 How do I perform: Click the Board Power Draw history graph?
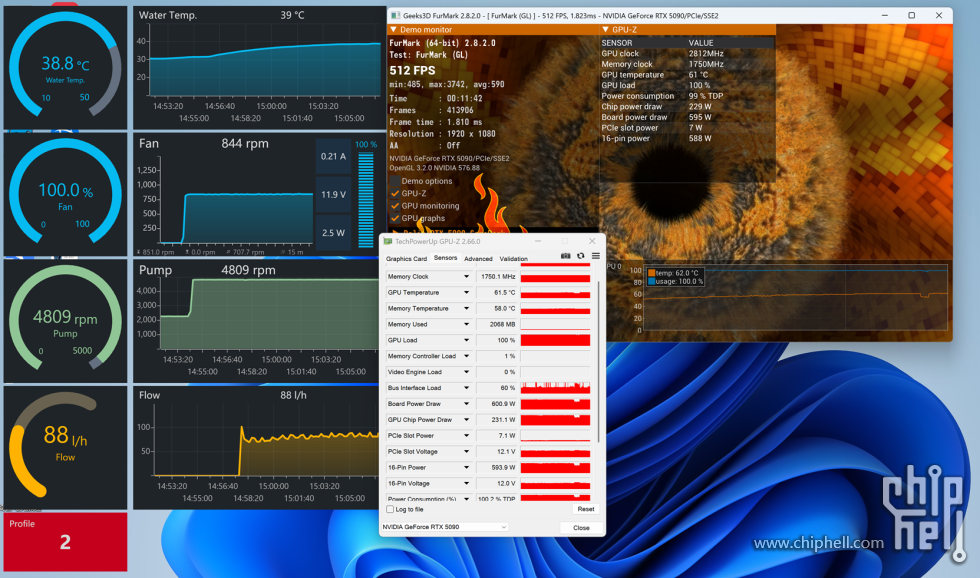[x=555, y=404]
